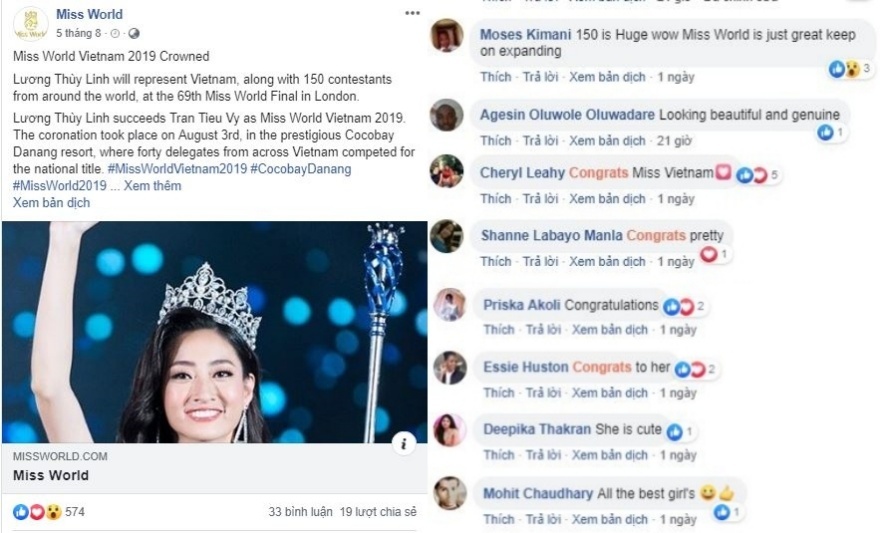880x533 pixels.
Task: Click the Miss World page logo
Action: coord(31,23)
